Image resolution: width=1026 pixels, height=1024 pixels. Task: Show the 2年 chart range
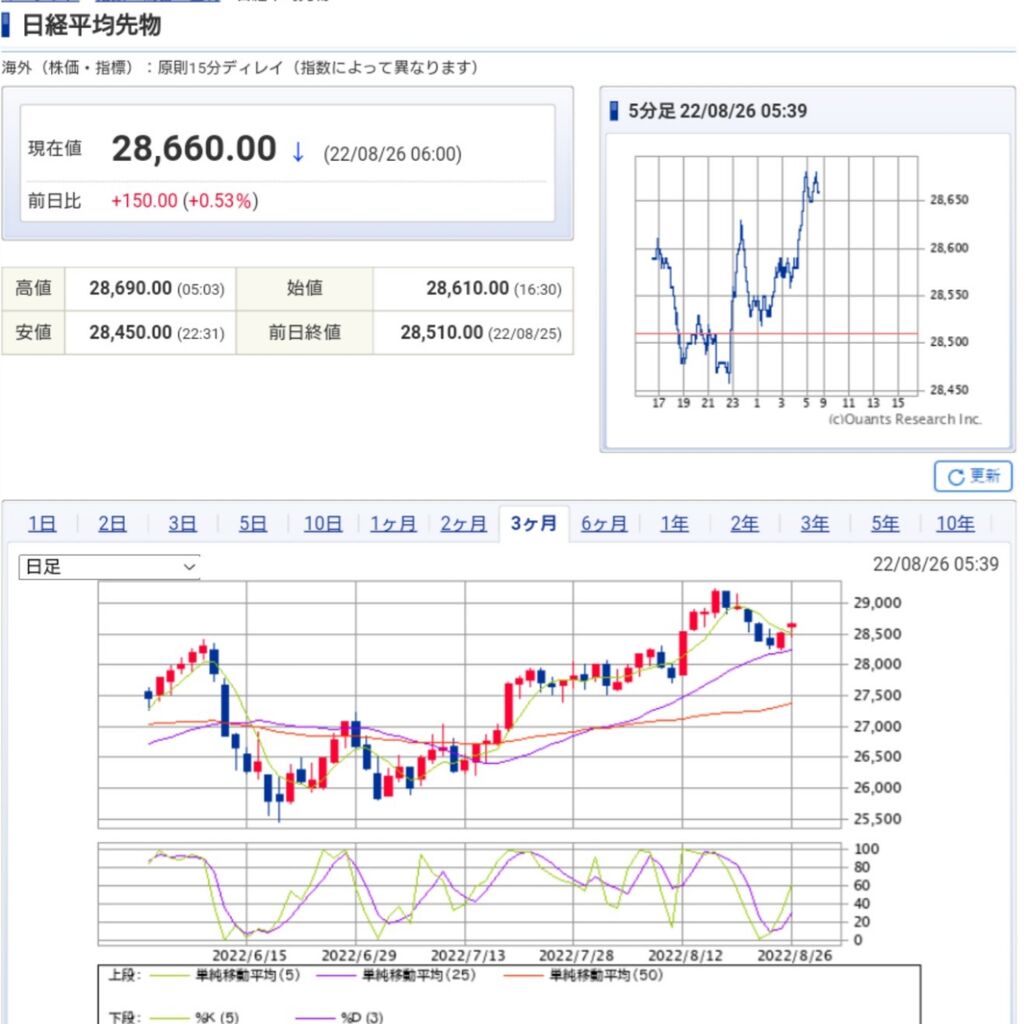pyautogui.click(x=745, y=523)
